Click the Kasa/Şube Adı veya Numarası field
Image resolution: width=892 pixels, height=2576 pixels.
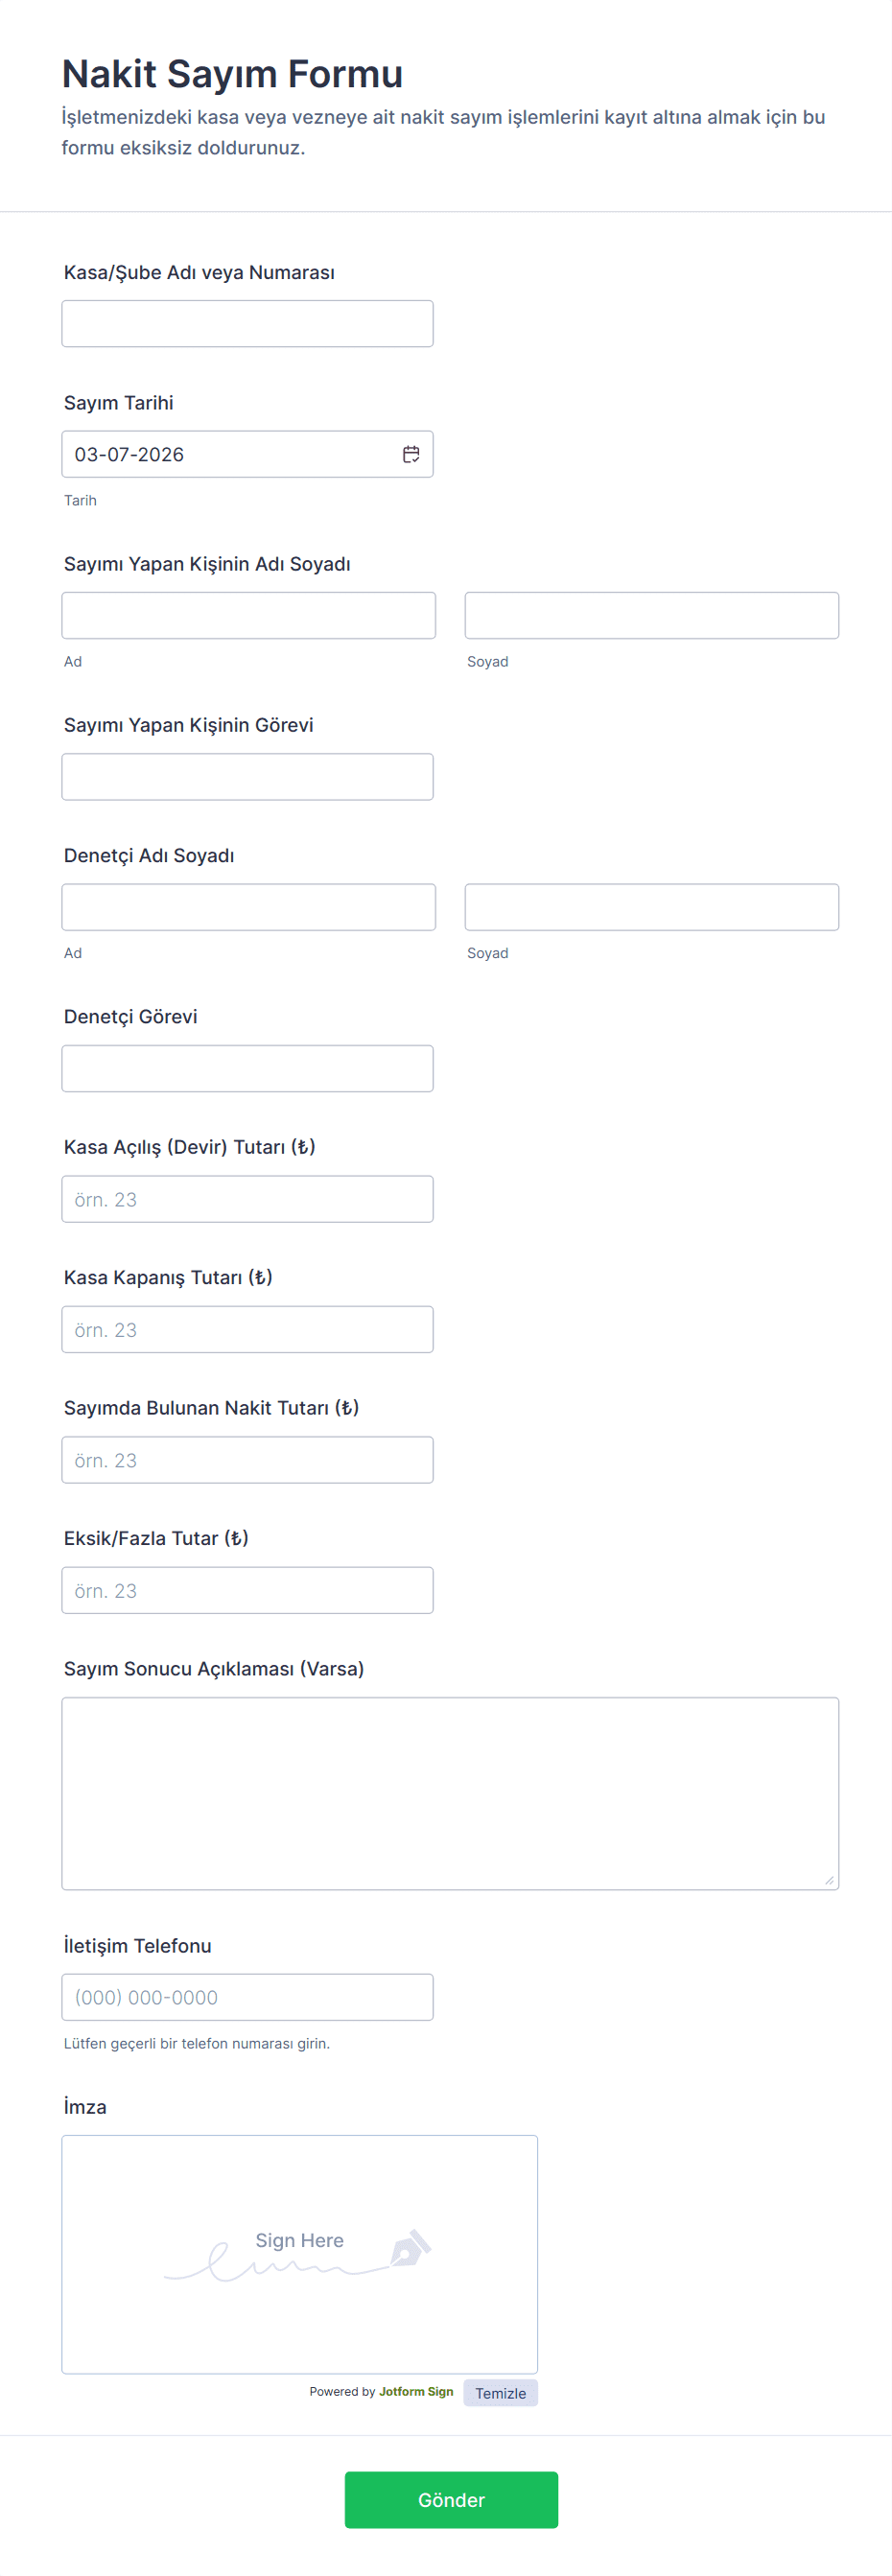point(247,324)
